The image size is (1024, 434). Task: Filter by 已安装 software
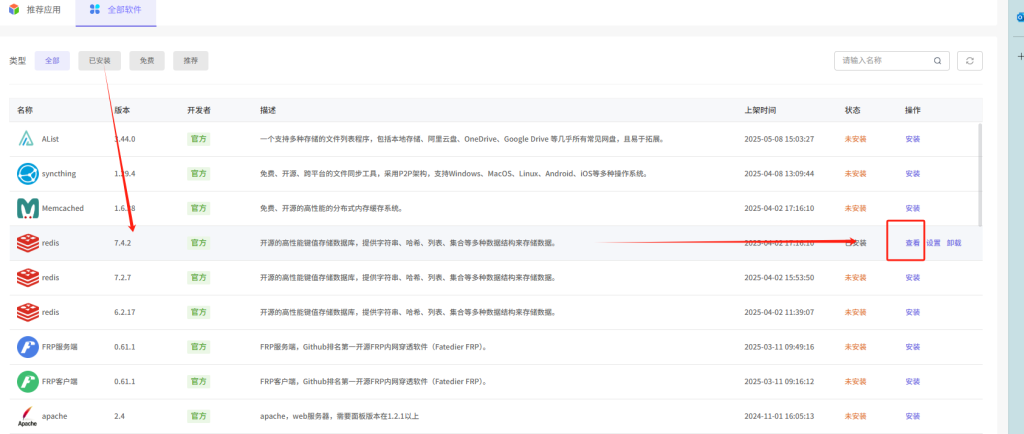[99, 61]
